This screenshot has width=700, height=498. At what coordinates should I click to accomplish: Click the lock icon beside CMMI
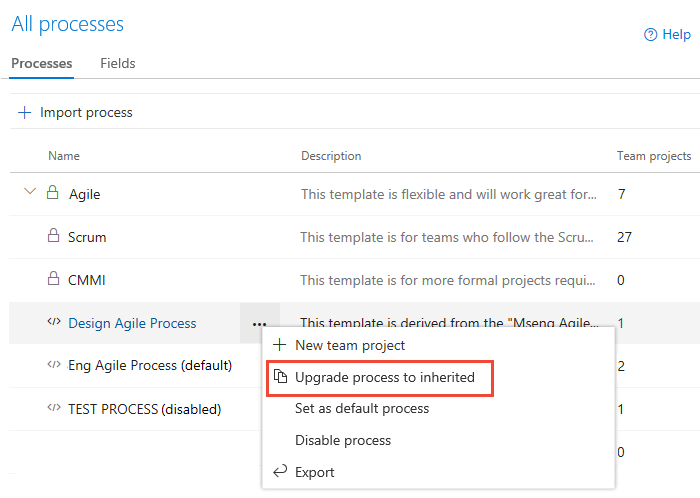(53, 280)
